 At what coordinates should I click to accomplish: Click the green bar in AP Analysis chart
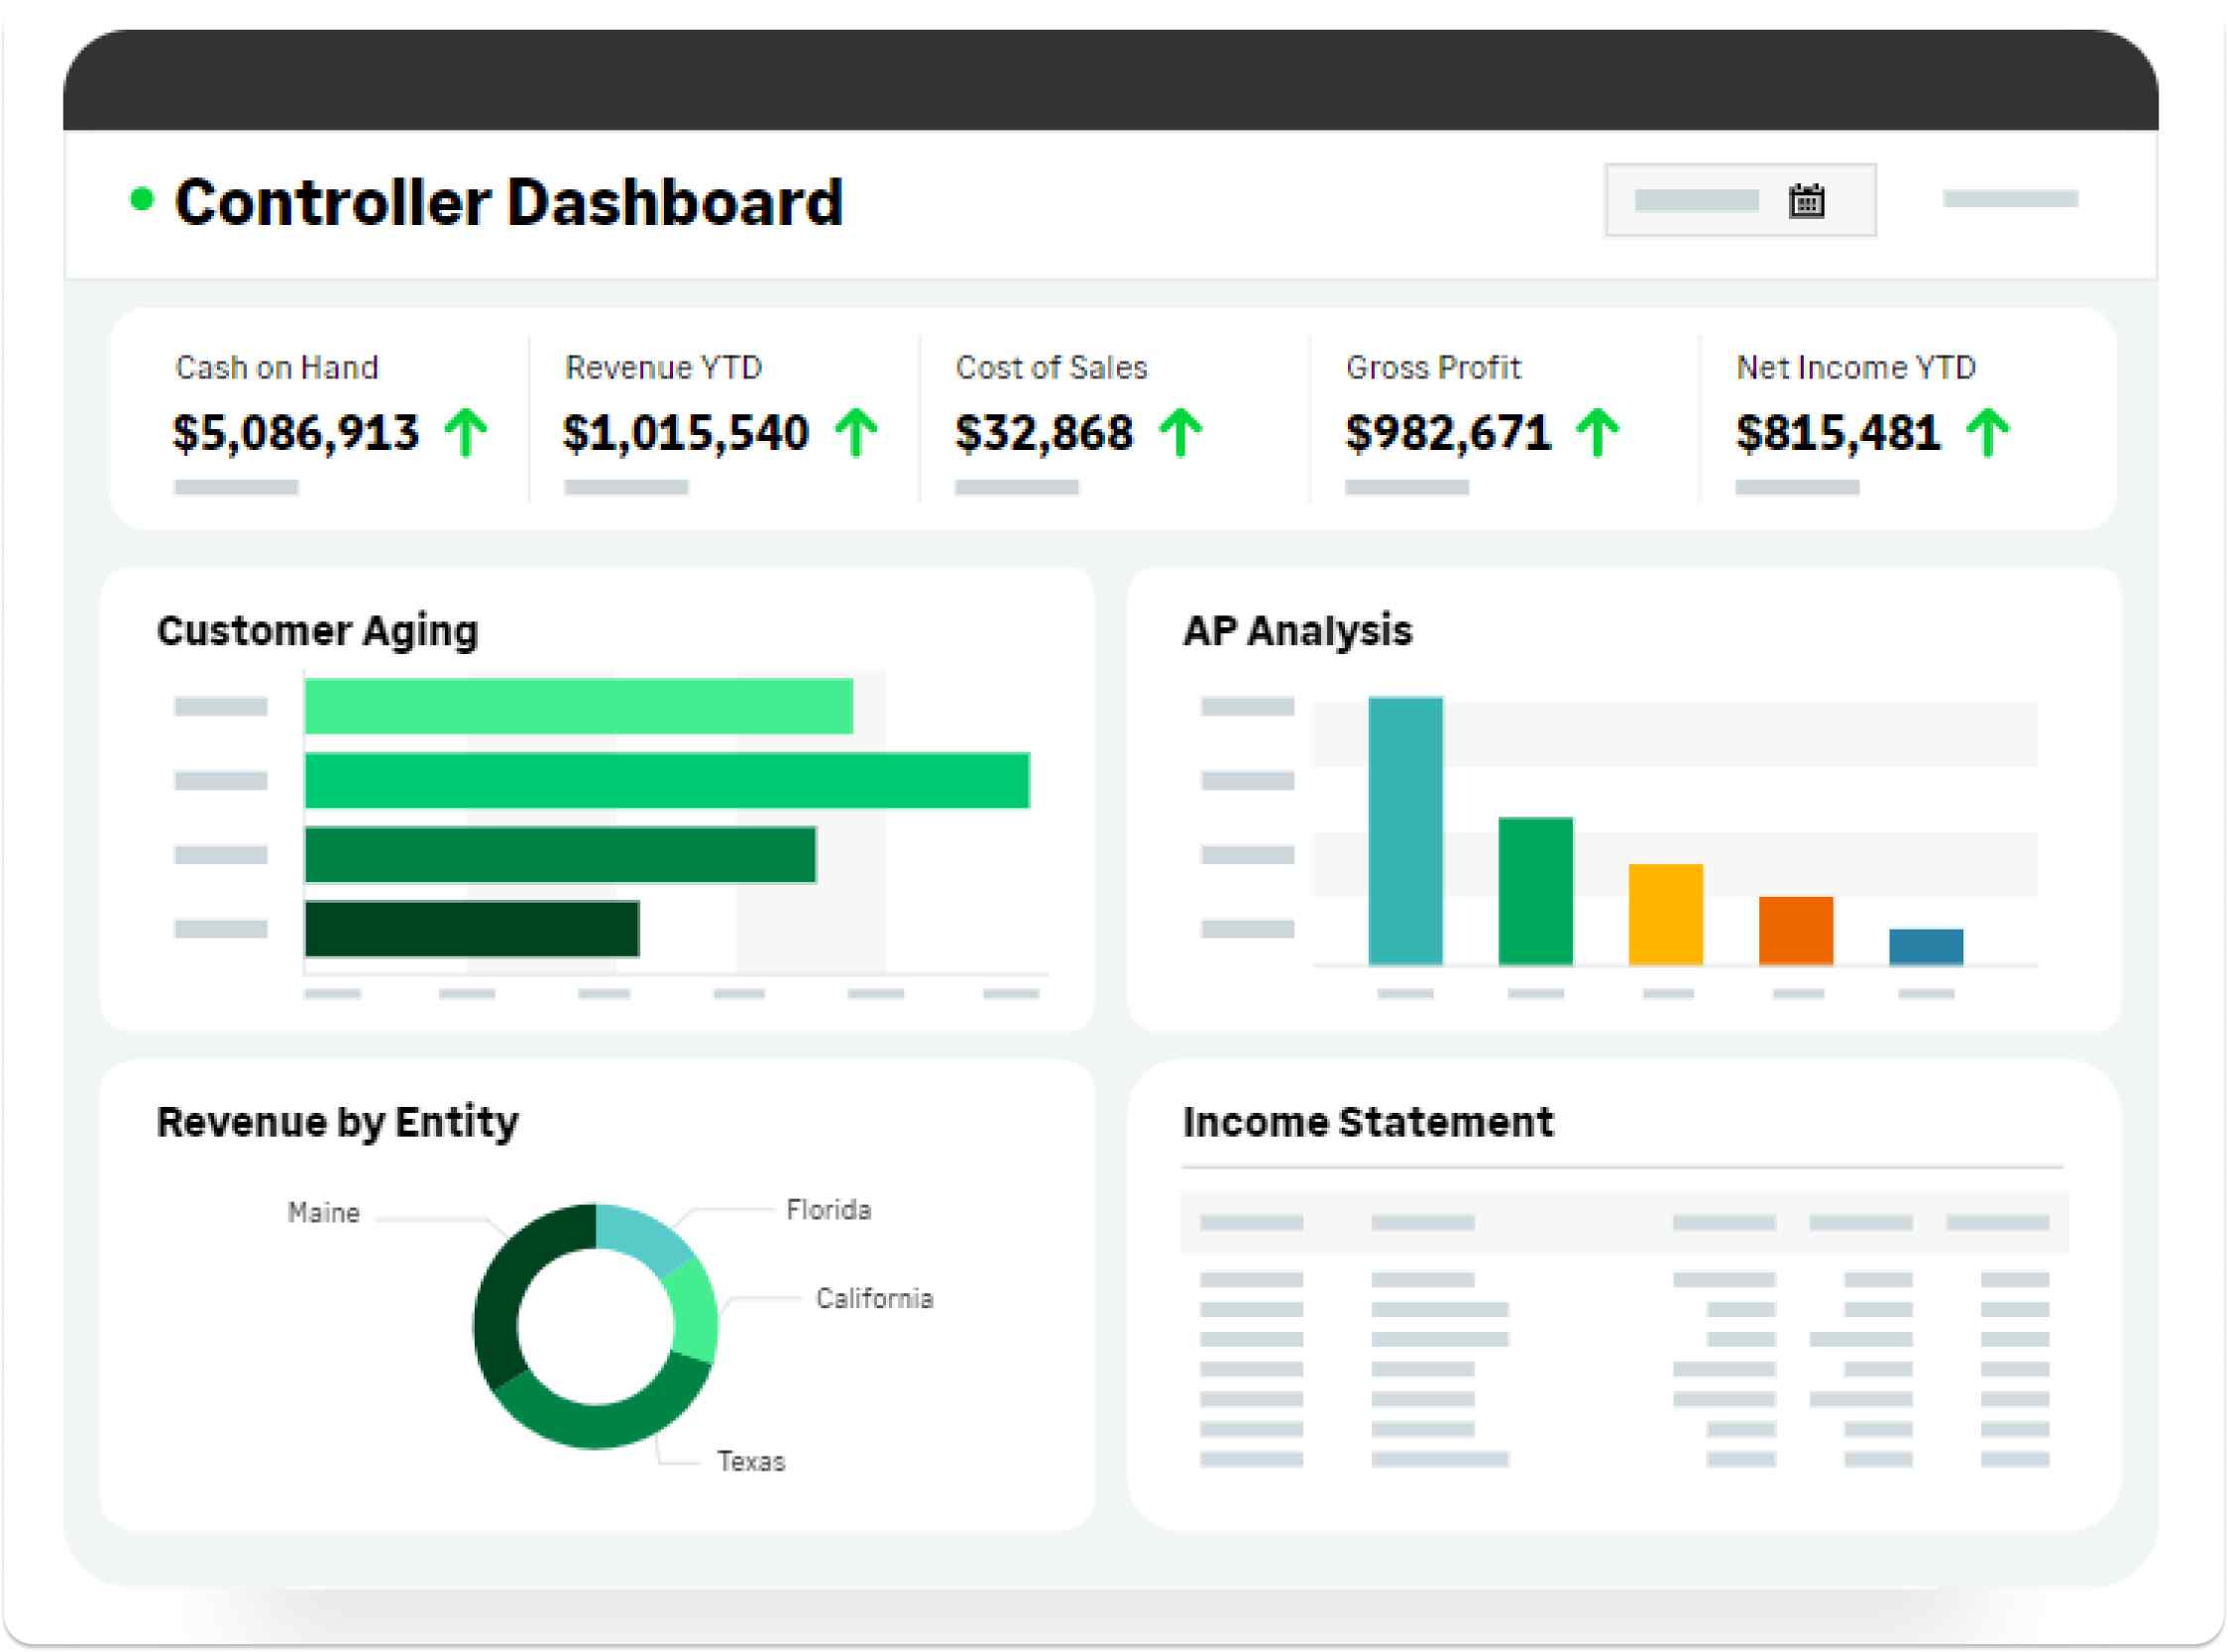click(1535, 891)
